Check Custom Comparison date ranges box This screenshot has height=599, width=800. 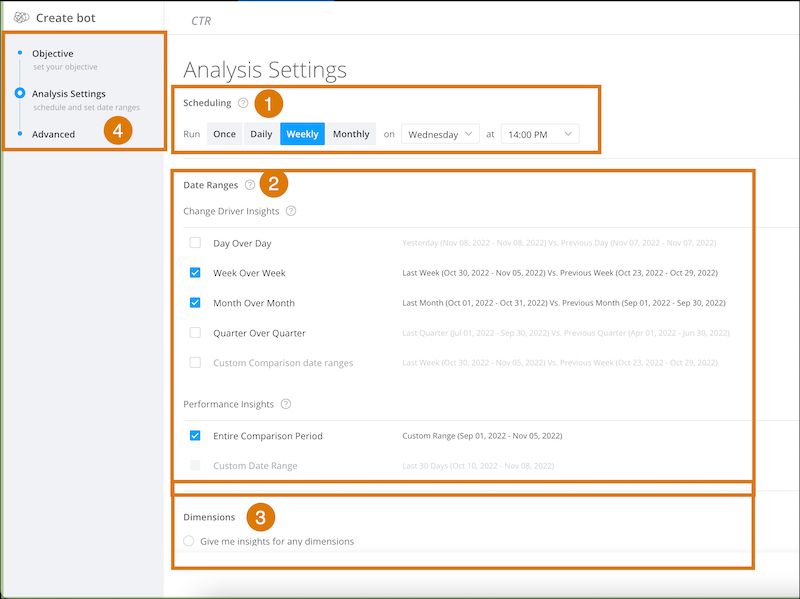(195, 363)
